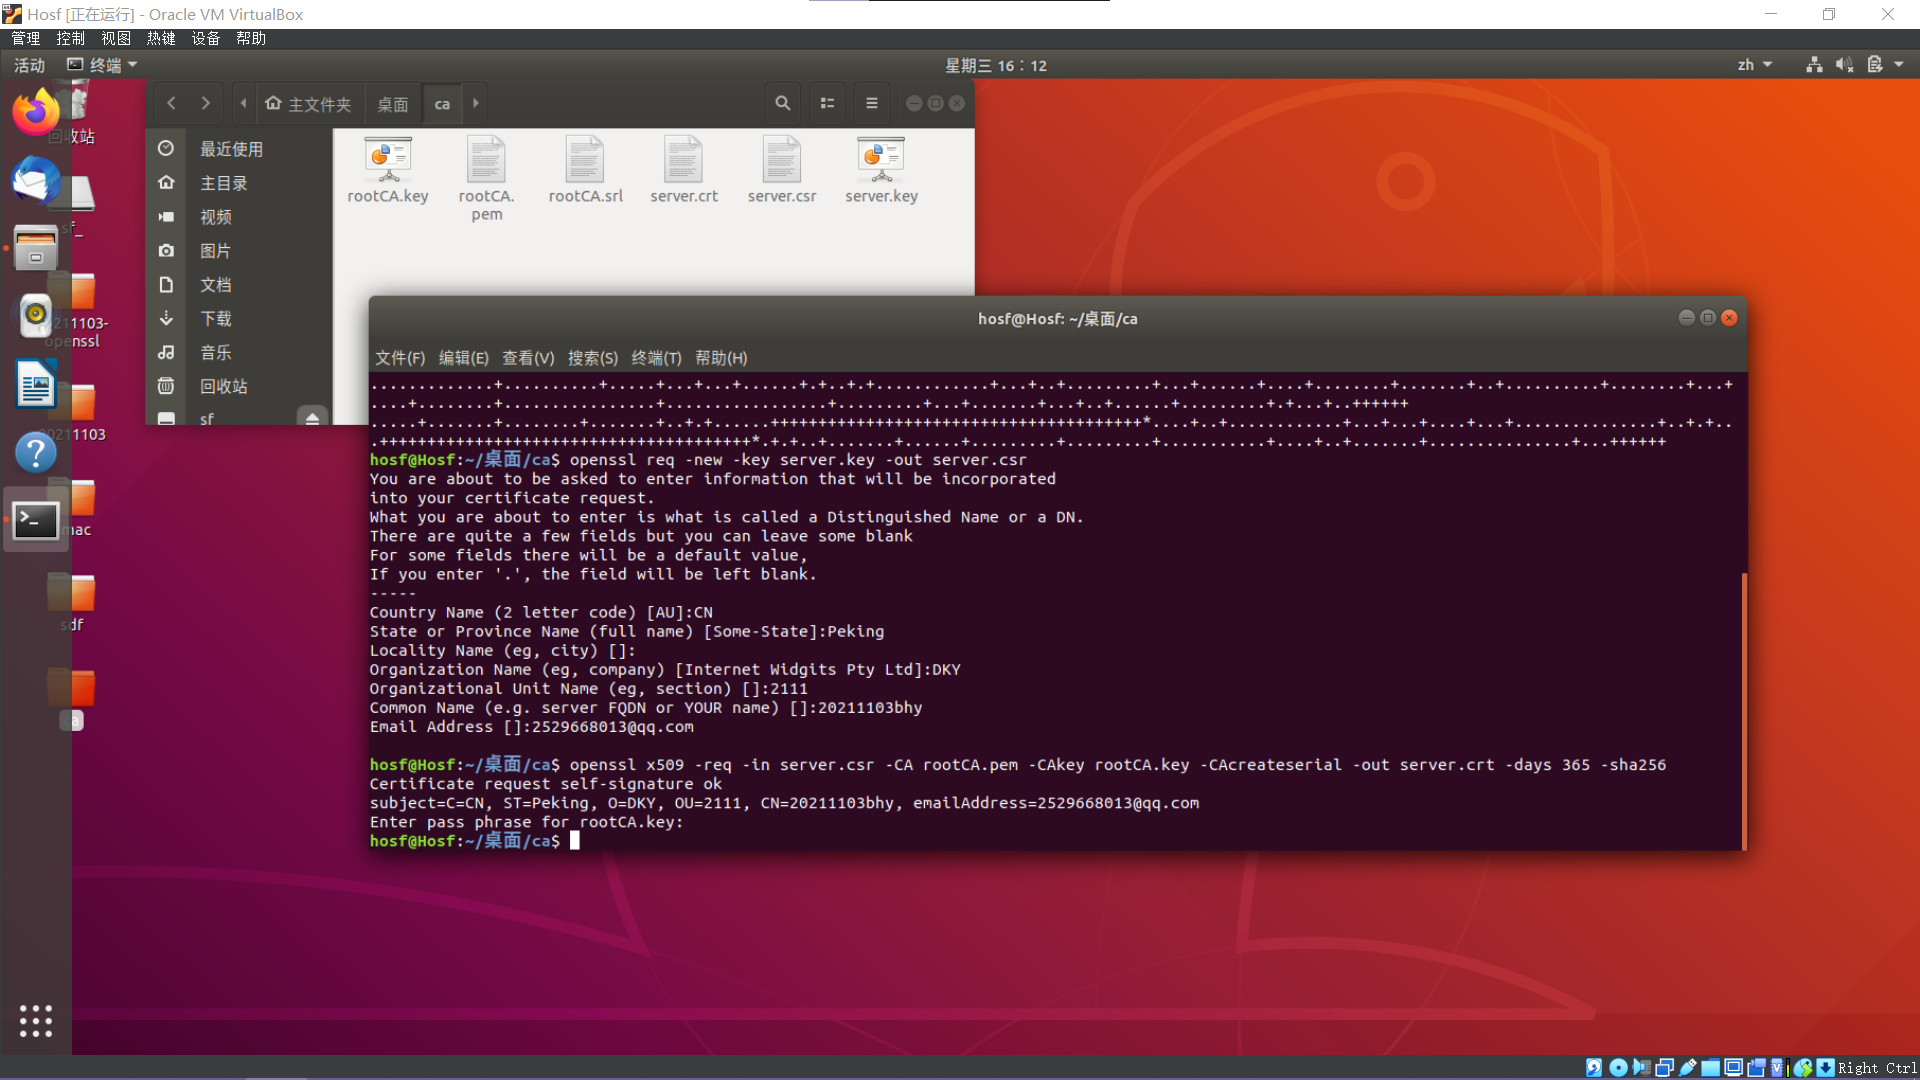Image resolution: width=1920 pixels, height=1080 pixels.
Task: Expand the zh input language dropdown
Action: point(1755,65)
